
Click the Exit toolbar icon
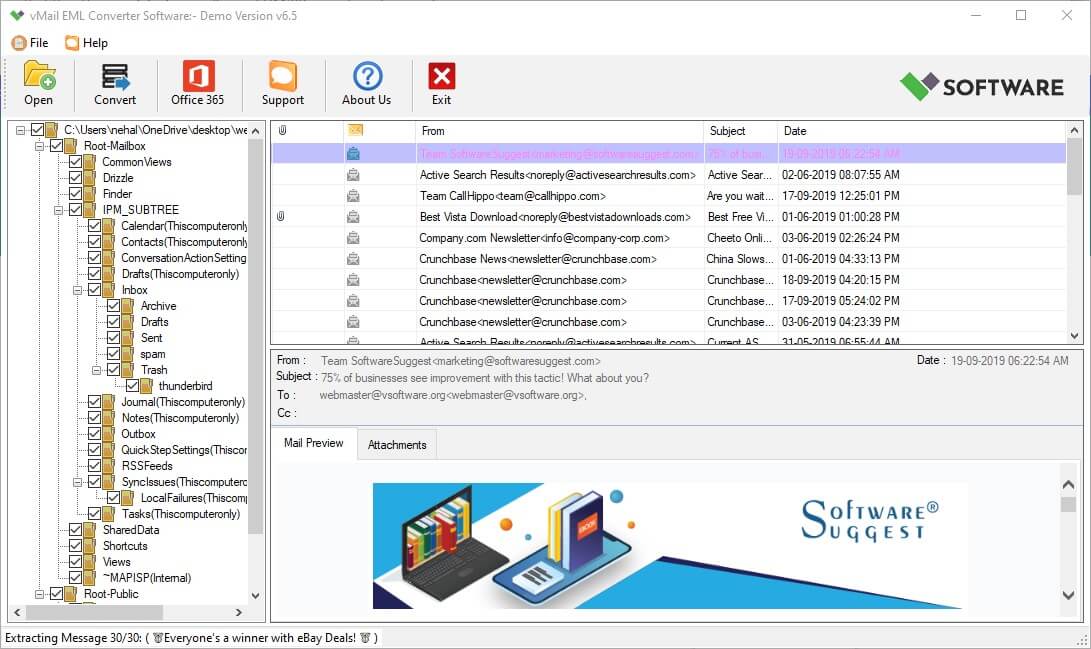(441, 84)
